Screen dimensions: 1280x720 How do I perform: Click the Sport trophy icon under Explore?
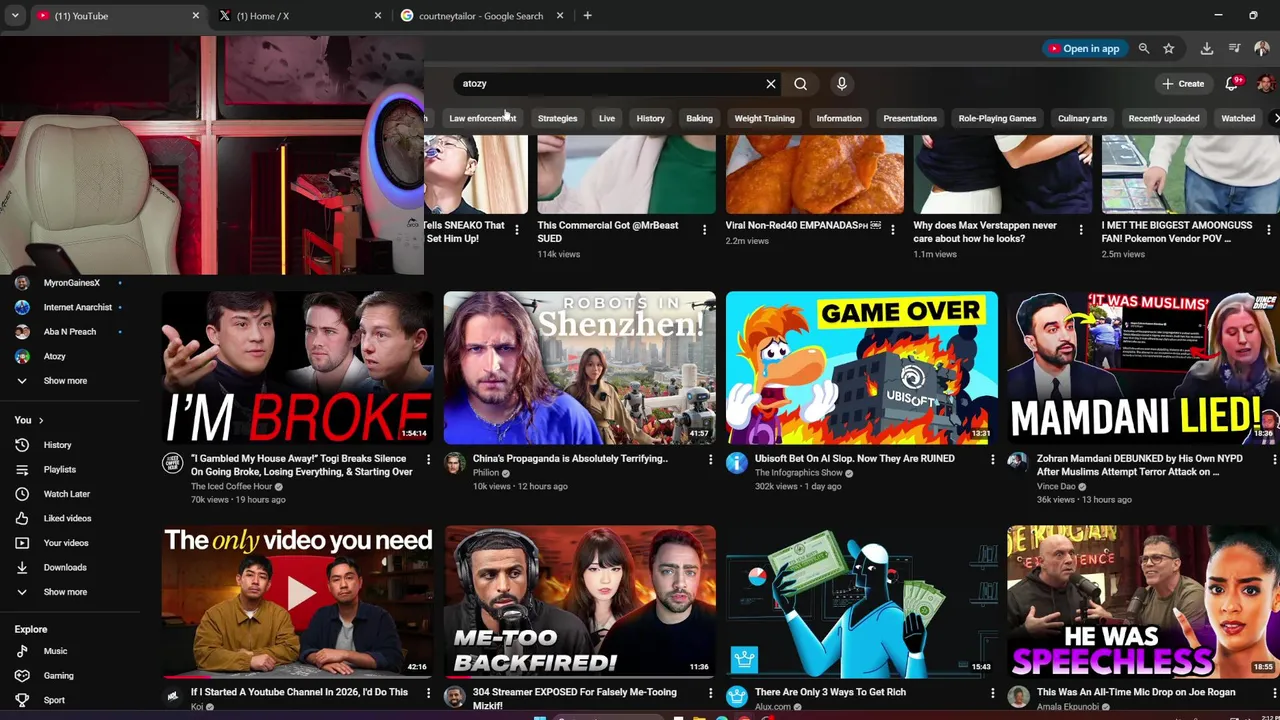click(x=22, y=700)
